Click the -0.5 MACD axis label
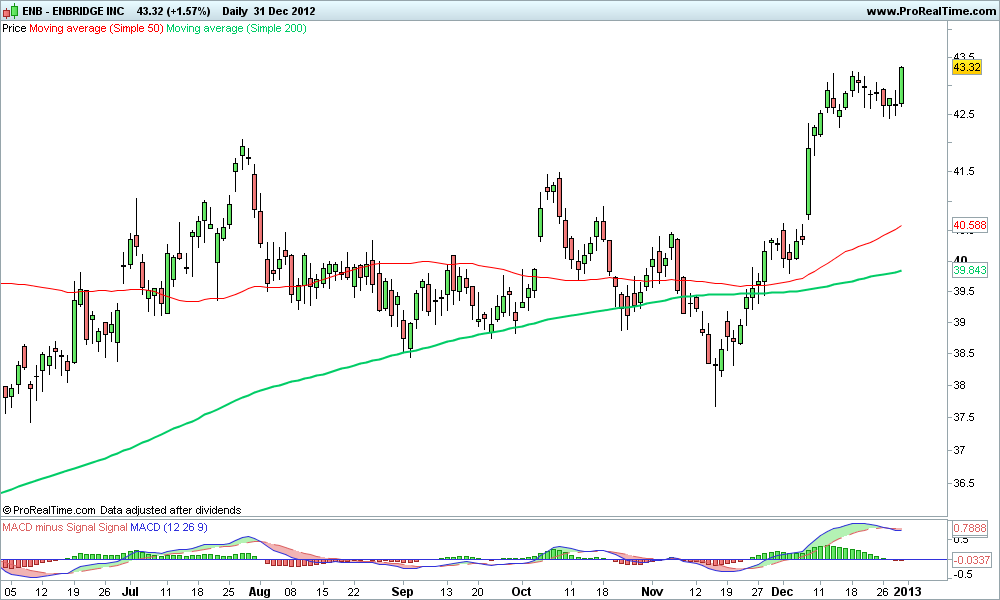 [962, 574]
